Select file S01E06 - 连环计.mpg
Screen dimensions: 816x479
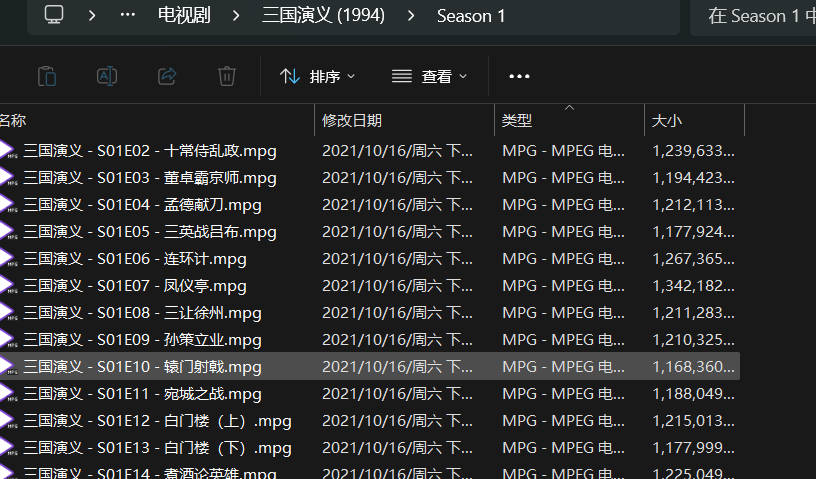coord(135,259)
